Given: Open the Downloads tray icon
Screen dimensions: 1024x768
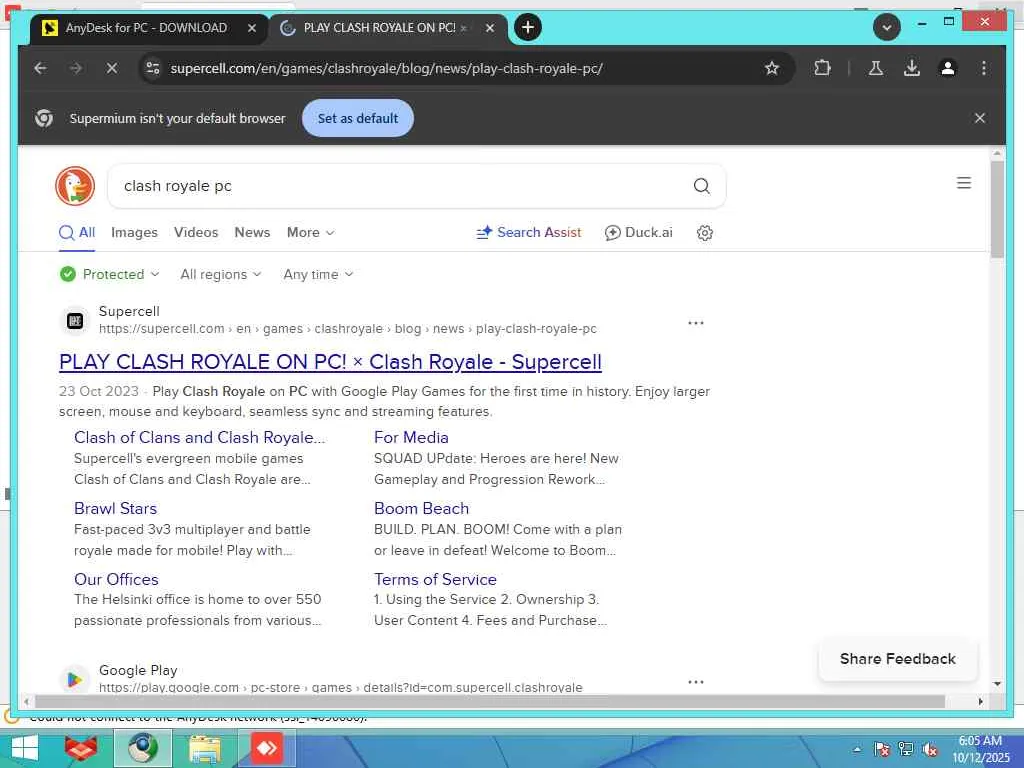Looking at the screenshot, I should pos(912,68).
